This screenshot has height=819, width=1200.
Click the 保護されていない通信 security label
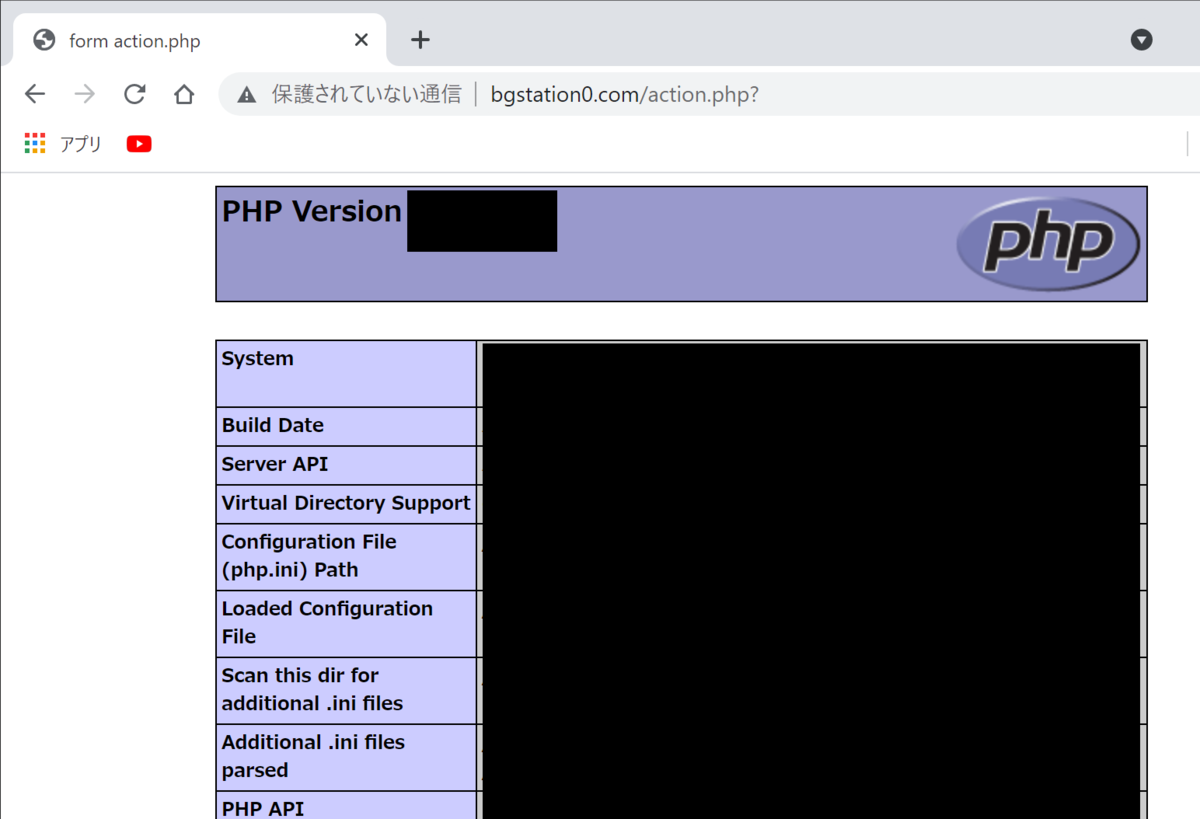pos(366,95)
